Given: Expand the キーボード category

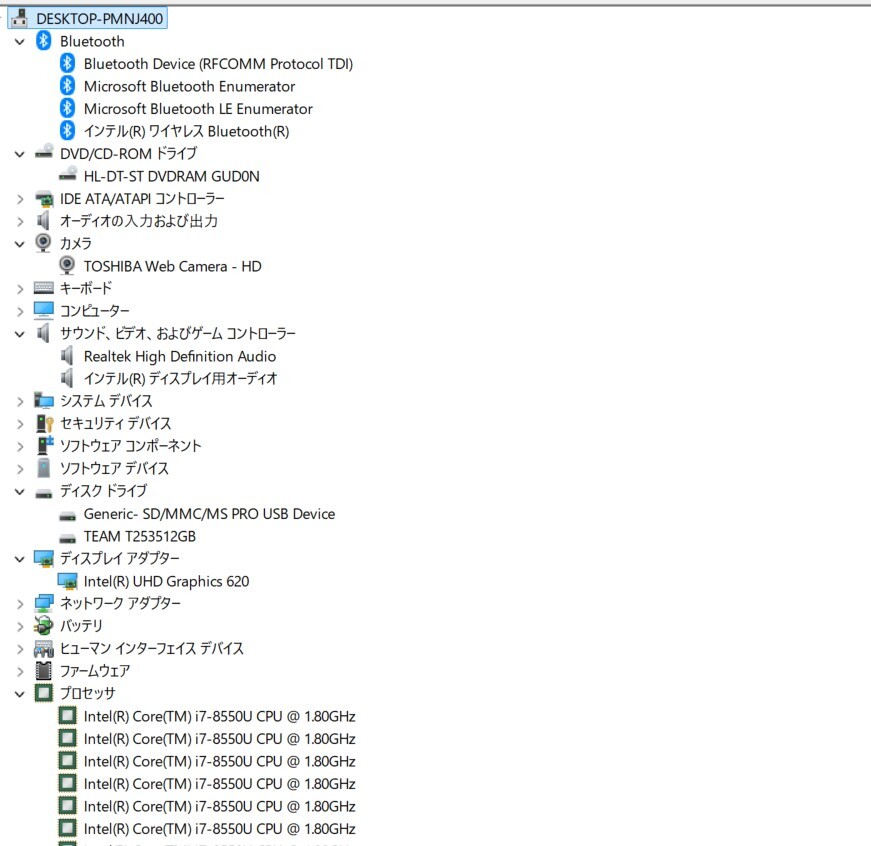Looking at the screenshot, I should 20,289.
